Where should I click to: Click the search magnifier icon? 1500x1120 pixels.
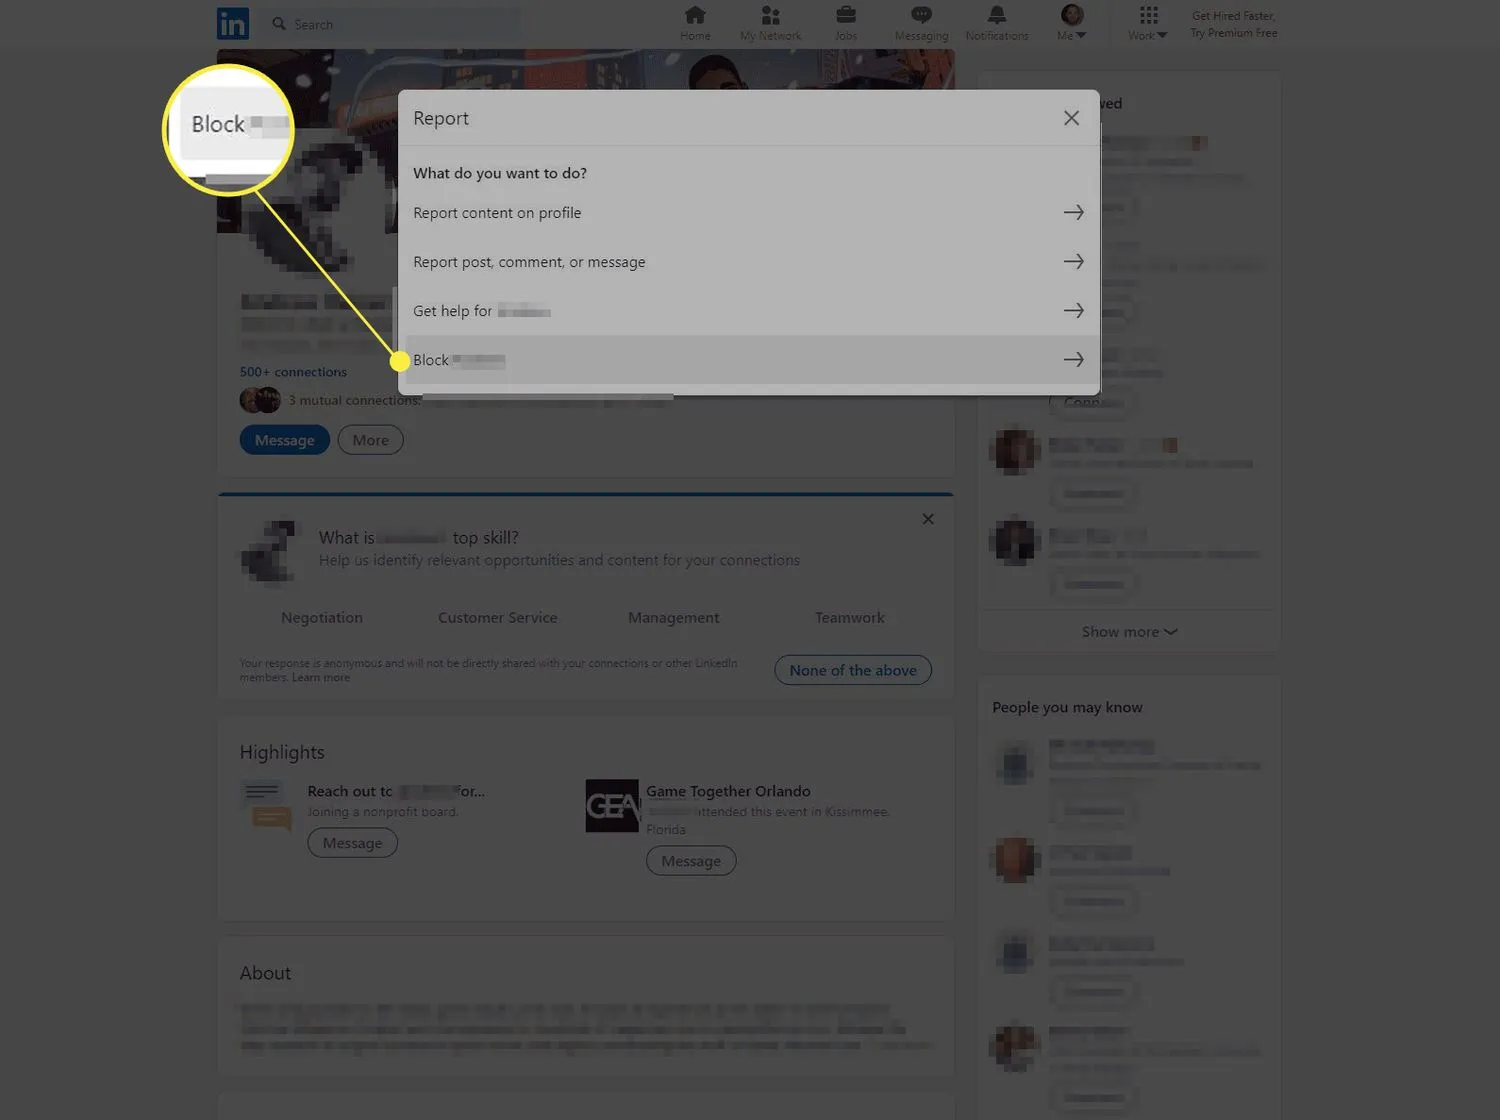[x=279, y=23]
